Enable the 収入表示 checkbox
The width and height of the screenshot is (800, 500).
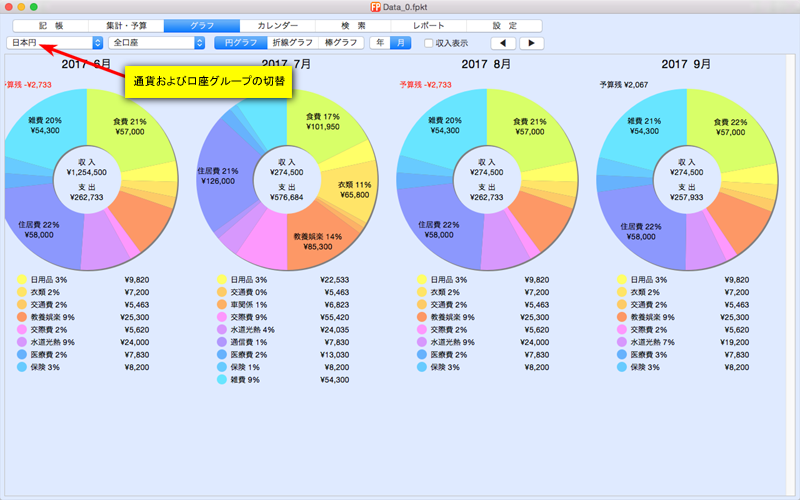click(x=429, y=43)
